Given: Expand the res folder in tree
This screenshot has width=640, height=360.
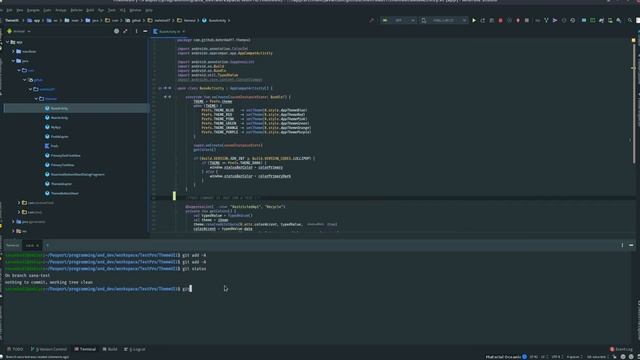Looking at the screenshot, I should (x=13, y=231).
